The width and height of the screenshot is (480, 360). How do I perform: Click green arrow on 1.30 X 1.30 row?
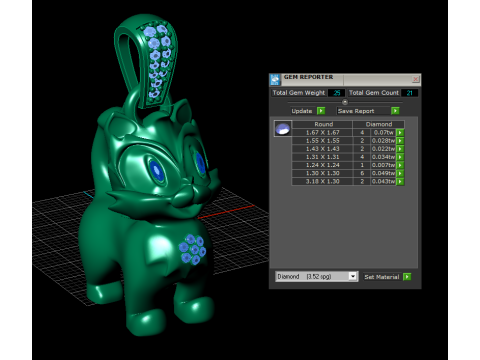pos(400,173)
